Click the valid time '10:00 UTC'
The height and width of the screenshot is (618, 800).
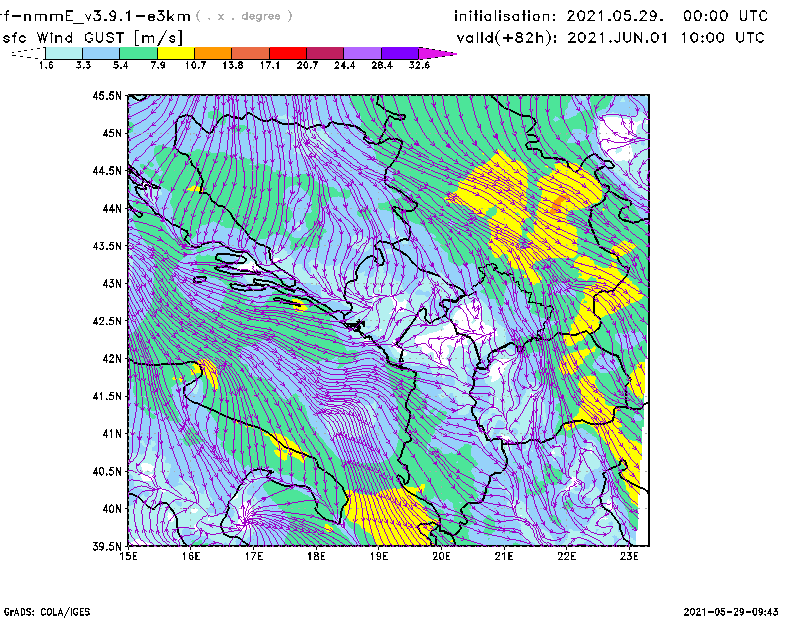[x=723, y=38]
